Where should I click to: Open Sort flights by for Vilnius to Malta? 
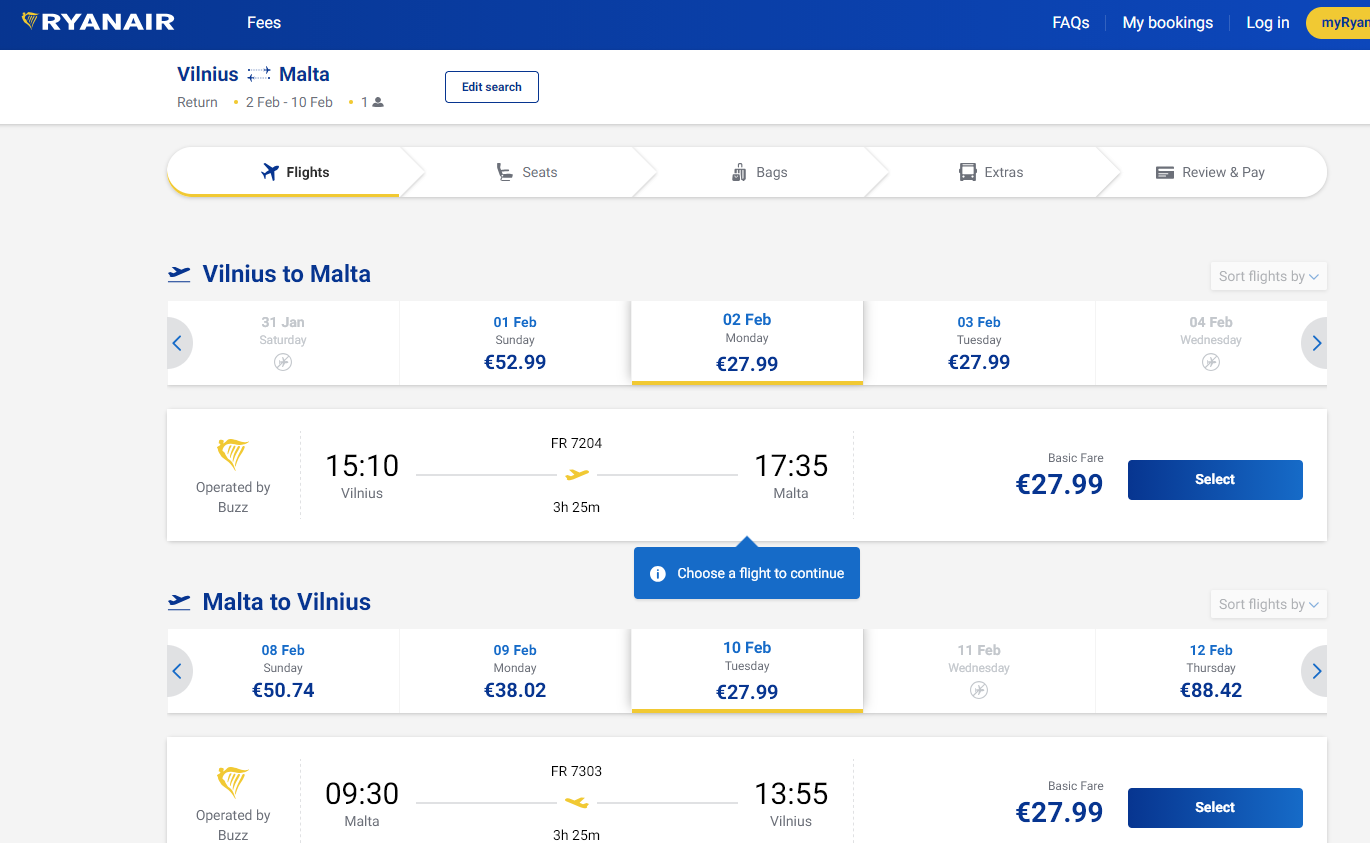1269,276
